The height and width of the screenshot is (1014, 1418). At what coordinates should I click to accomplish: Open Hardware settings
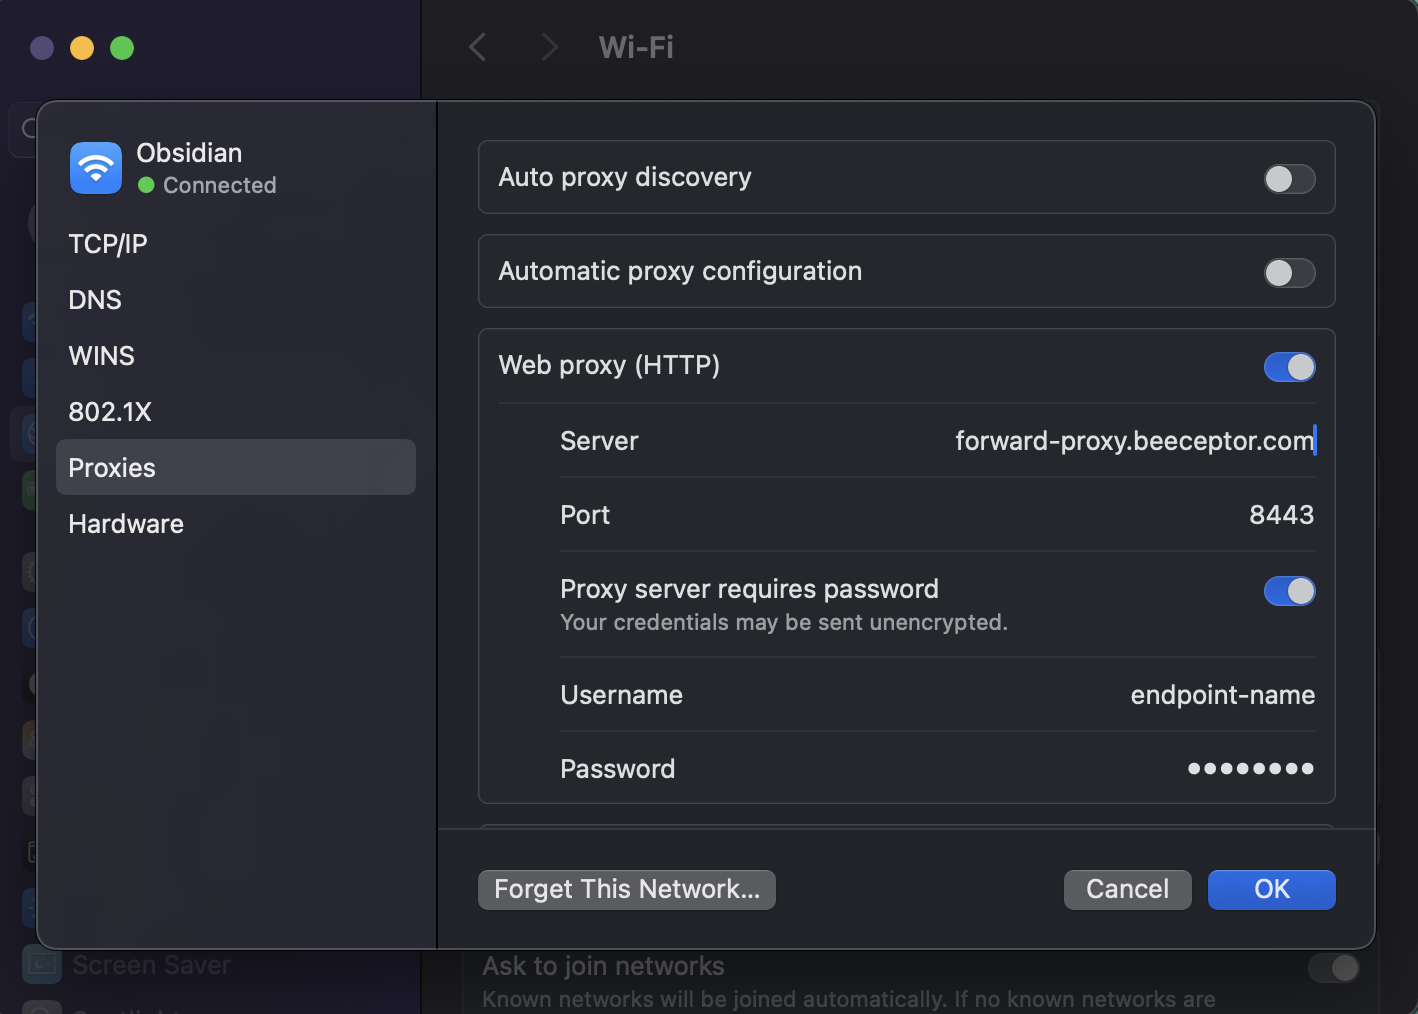coord(125,523)
